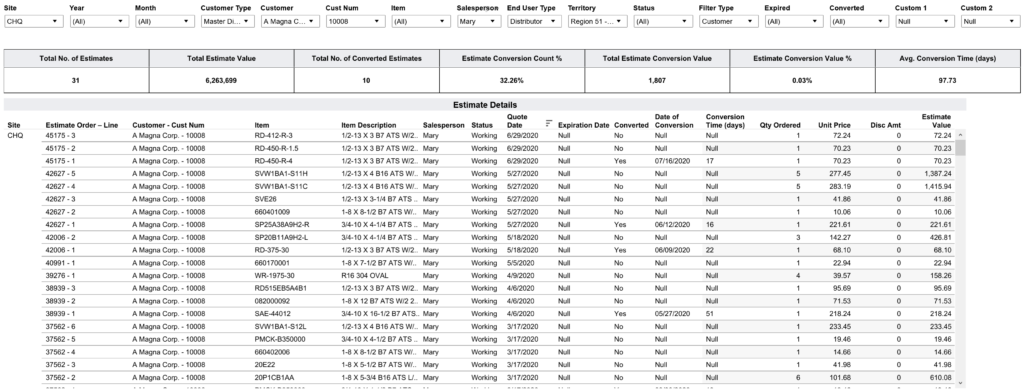The image size is (1024, 392).
Task: Click the Total Estimate Conversion Value 1,807
Action: pos(657,80)
